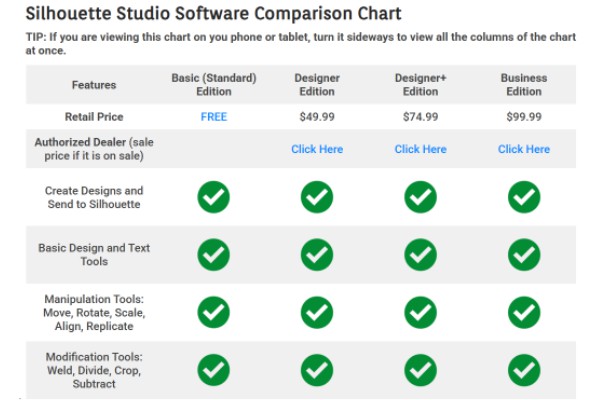
Task: Click Basic Edition checkmark for Modification Tools
Action: pyautogui.click(x=213, y=370)
